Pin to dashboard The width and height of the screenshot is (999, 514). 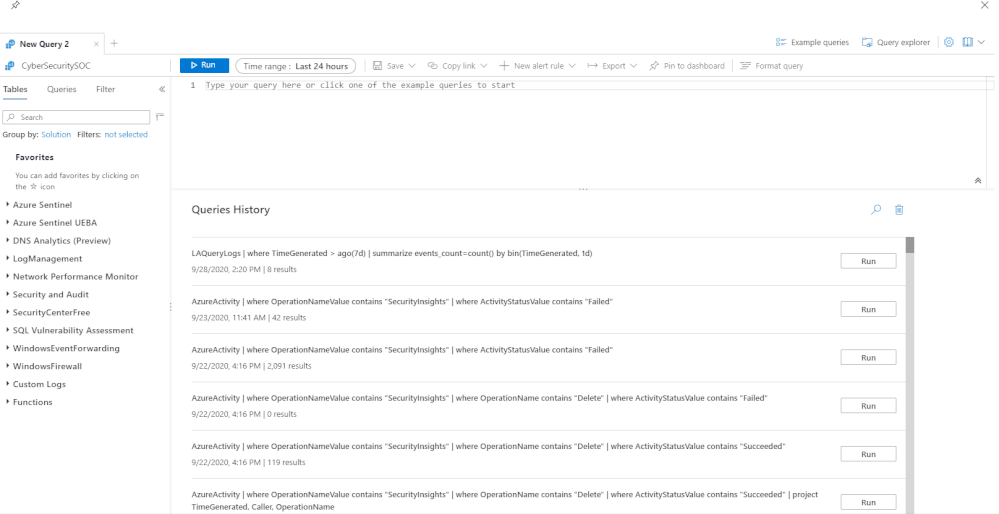pos(687,66)
